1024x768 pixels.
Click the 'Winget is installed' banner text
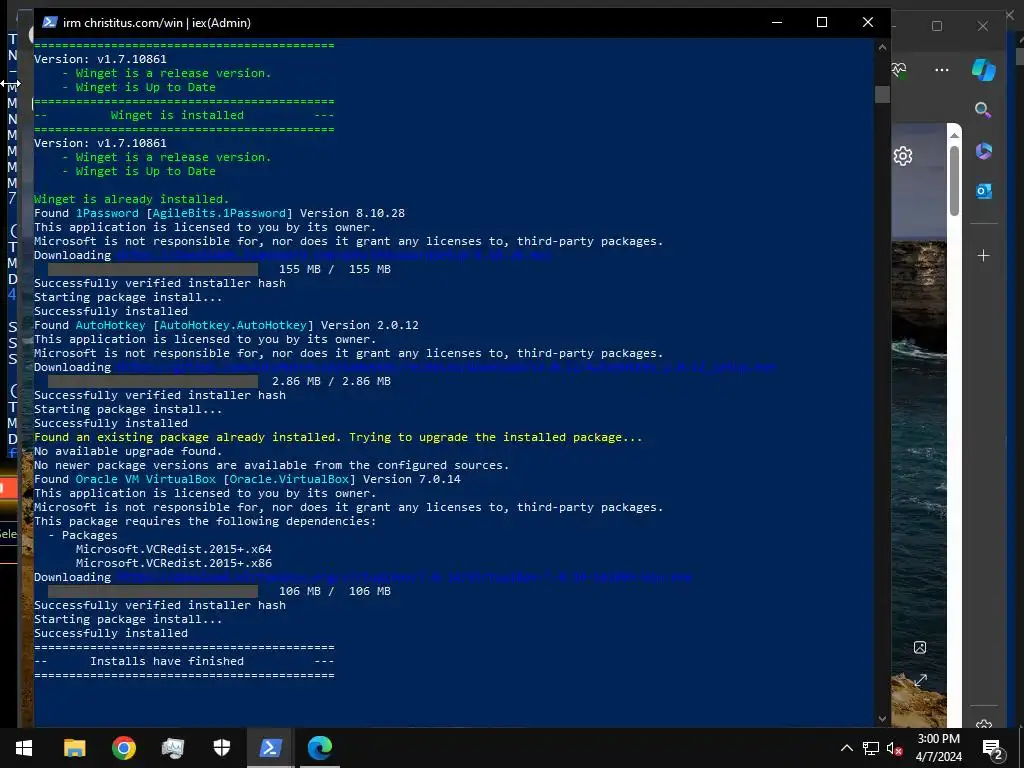(x=177, y=115)
